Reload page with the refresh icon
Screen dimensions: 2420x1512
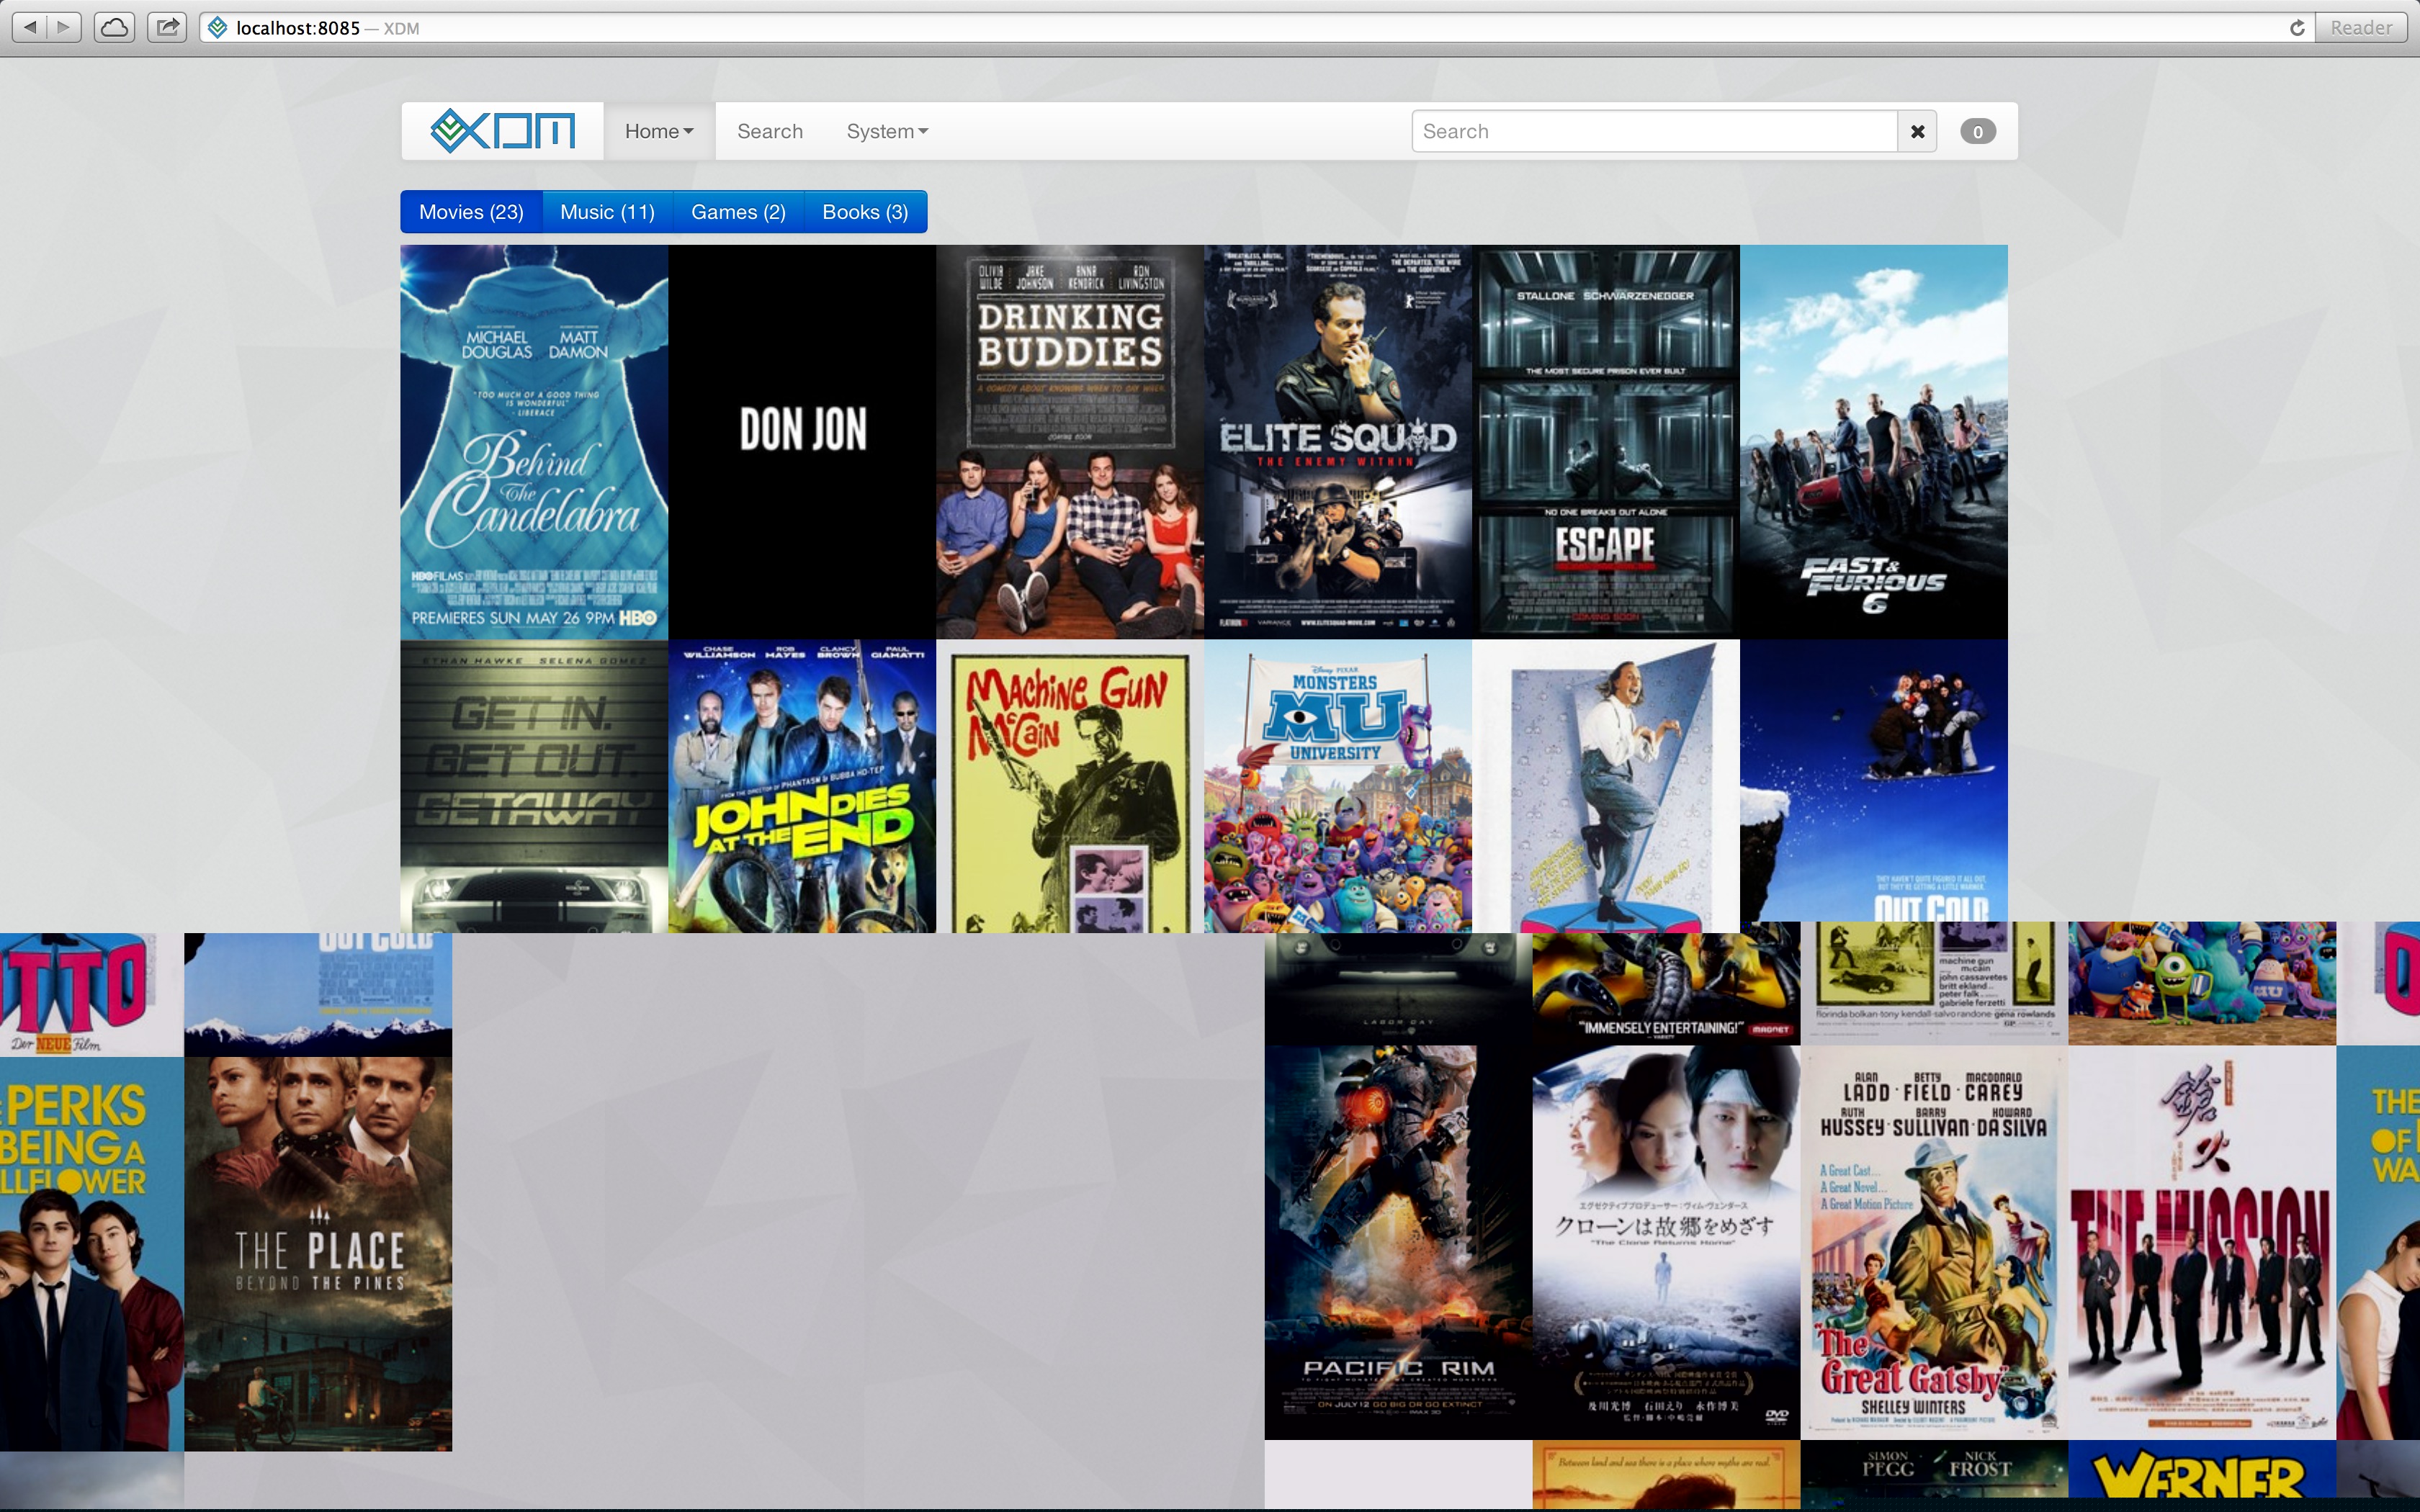coord(2297,28)
